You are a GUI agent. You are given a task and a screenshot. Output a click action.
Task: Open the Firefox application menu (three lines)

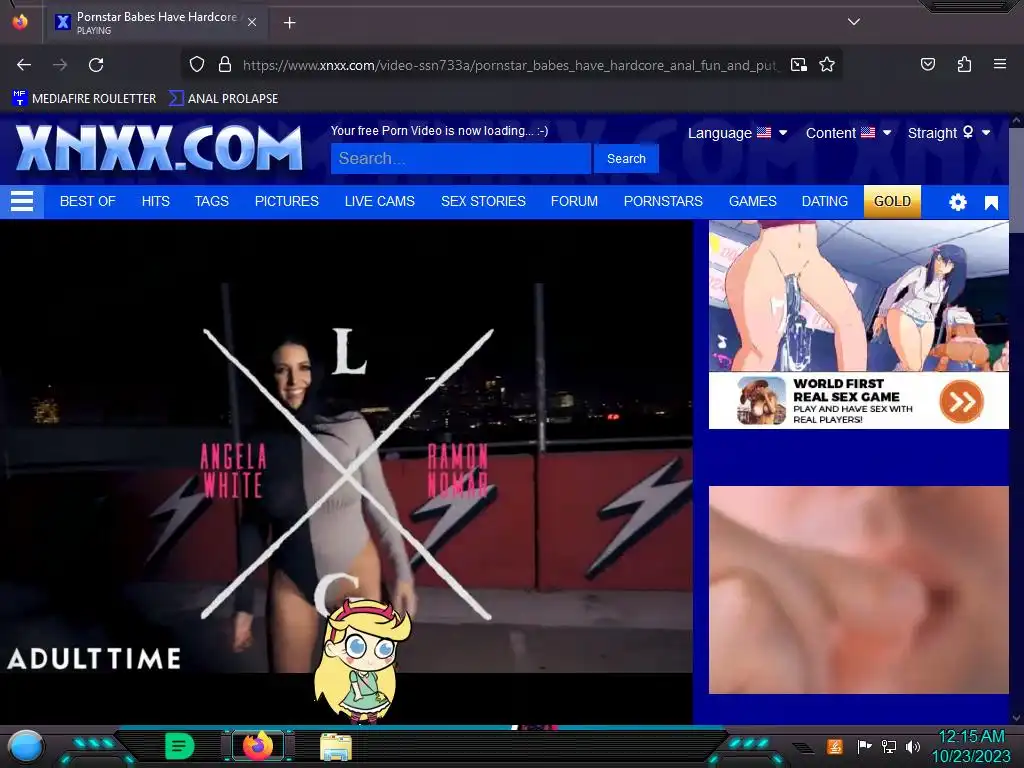tap(999, 64)
